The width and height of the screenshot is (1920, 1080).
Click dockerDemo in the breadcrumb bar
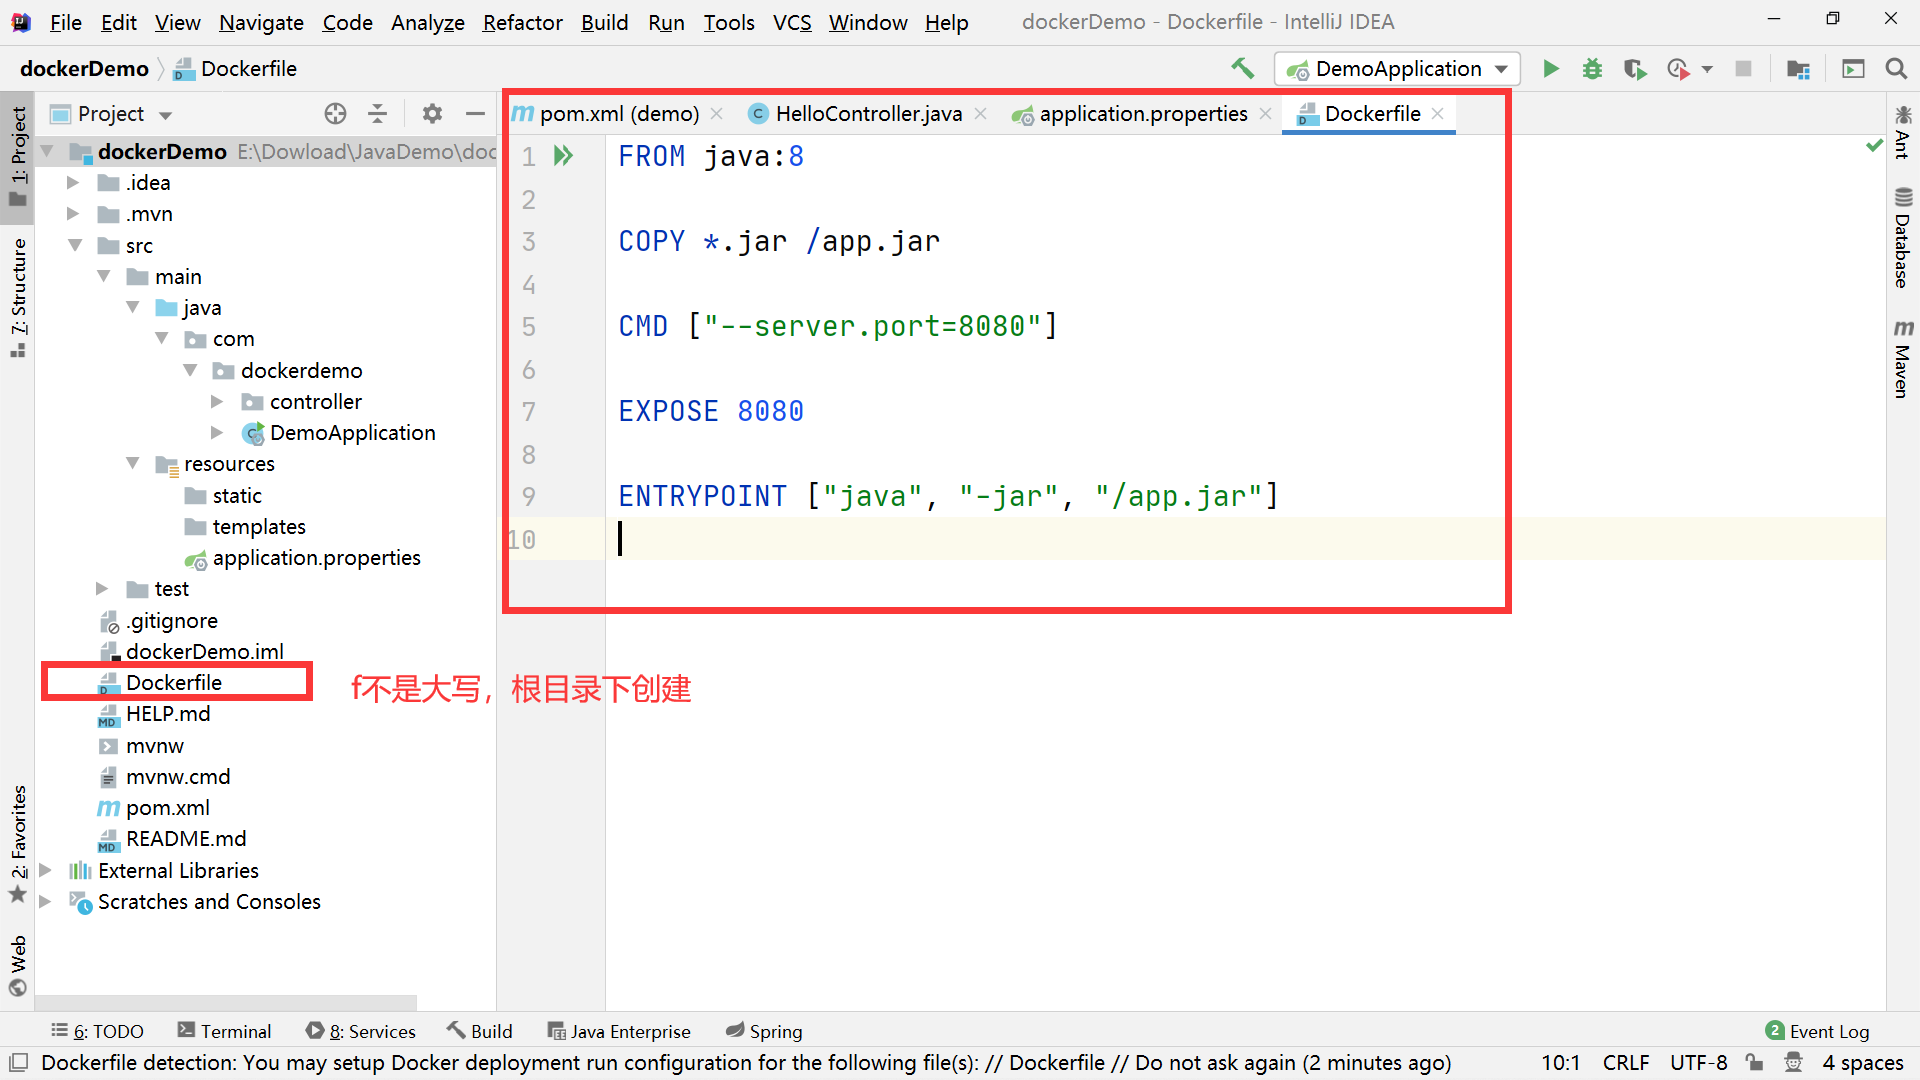(84, 69)
